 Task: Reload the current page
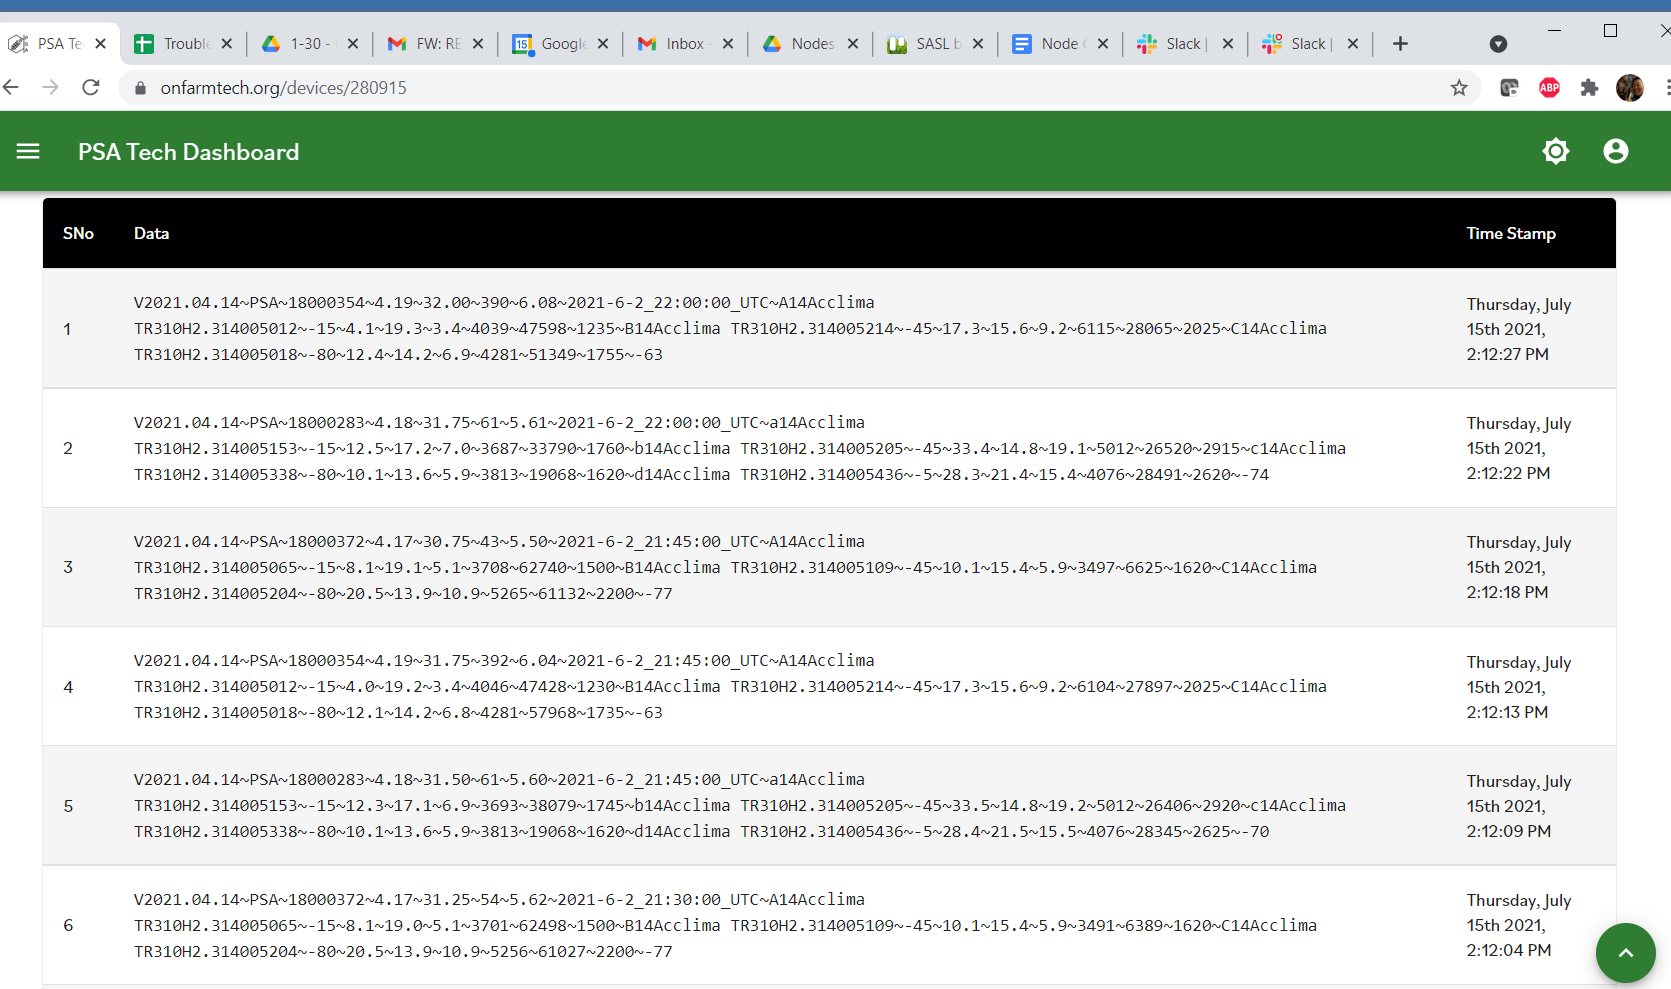(90, 87)
